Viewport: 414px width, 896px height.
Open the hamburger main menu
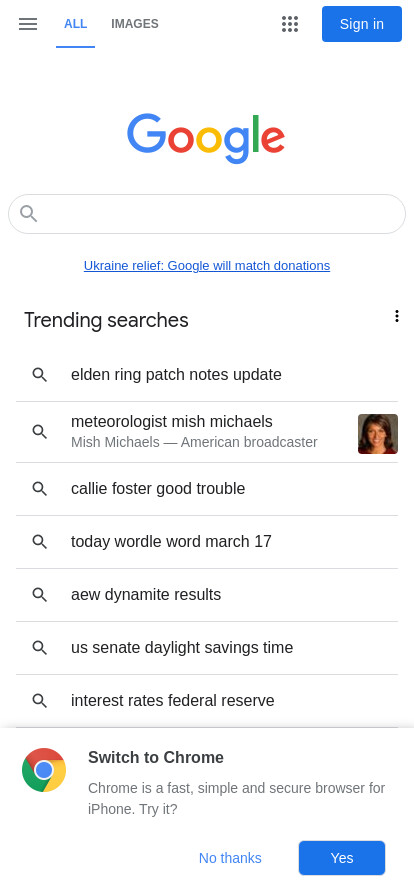pyautogui.click(x=27, y=24)
